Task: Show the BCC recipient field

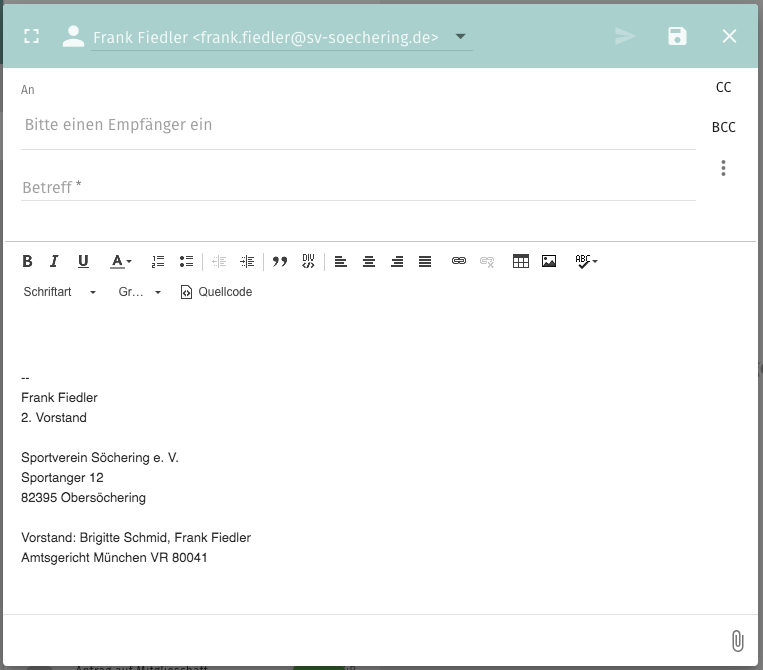Action: tap(723, 127)
